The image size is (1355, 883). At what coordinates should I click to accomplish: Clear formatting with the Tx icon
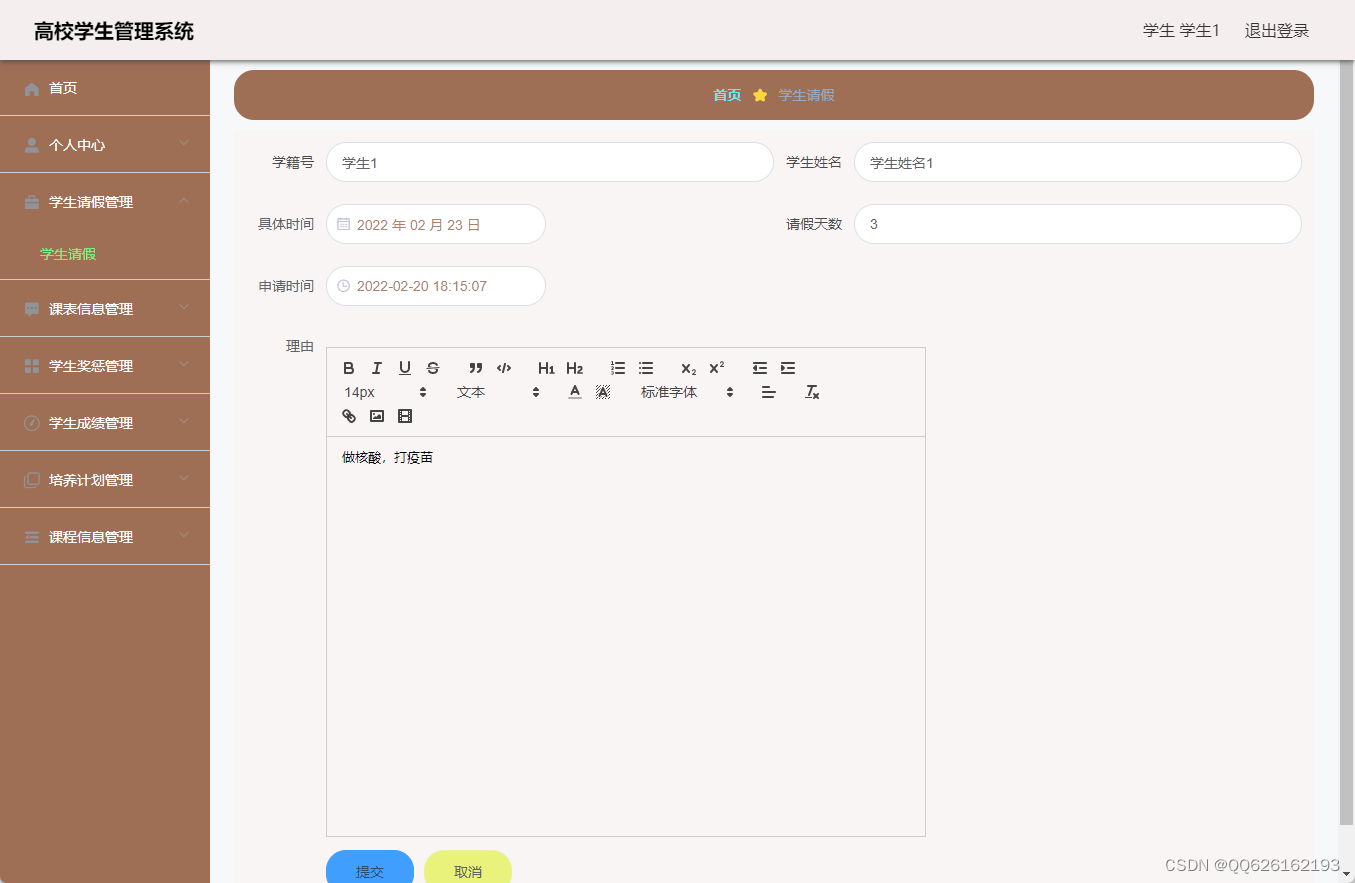(812, 392)
